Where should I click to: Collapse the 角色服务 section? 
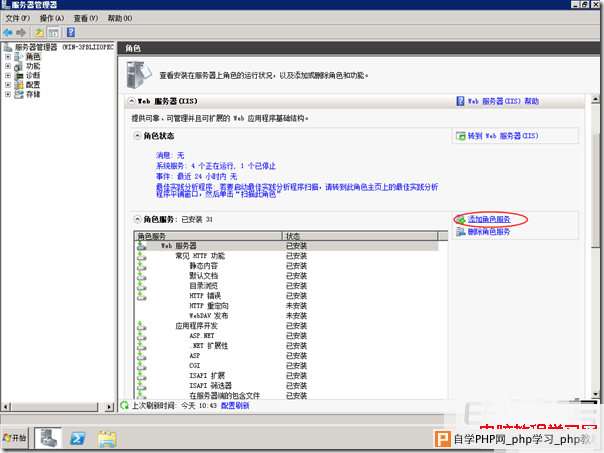coord(137,218)
